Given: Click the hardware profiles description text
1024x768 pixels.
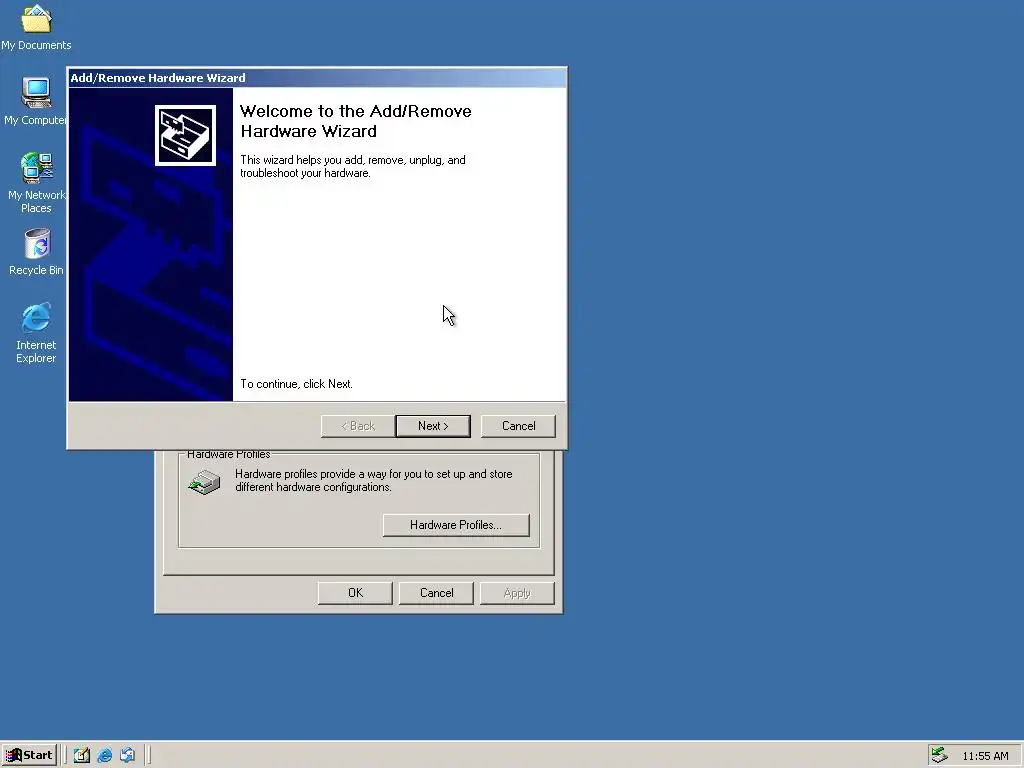Looking at the screenshot, I should click(374, 481).
